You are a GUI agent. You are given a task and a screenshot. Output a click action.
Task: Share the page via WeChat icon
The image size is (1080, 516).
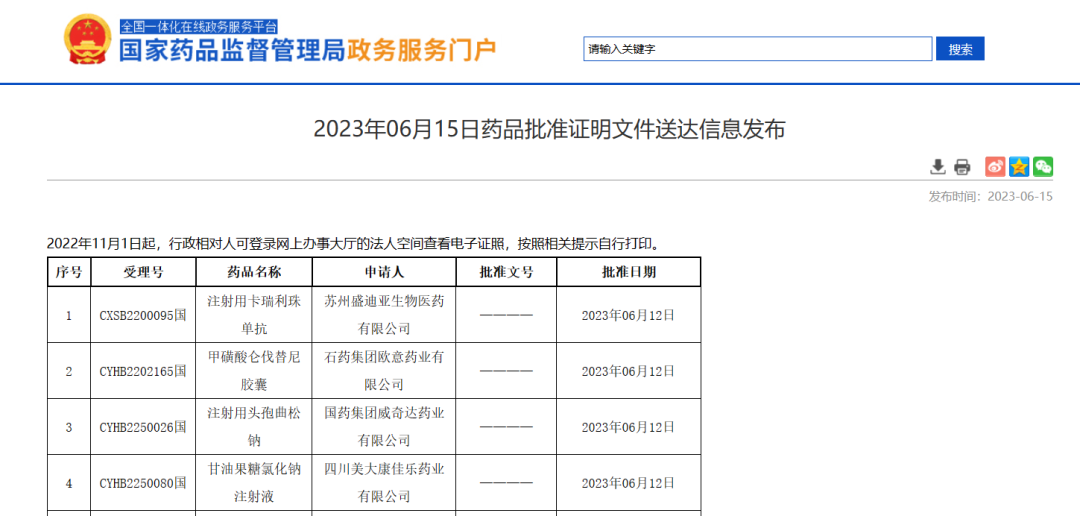point(1043,167)
